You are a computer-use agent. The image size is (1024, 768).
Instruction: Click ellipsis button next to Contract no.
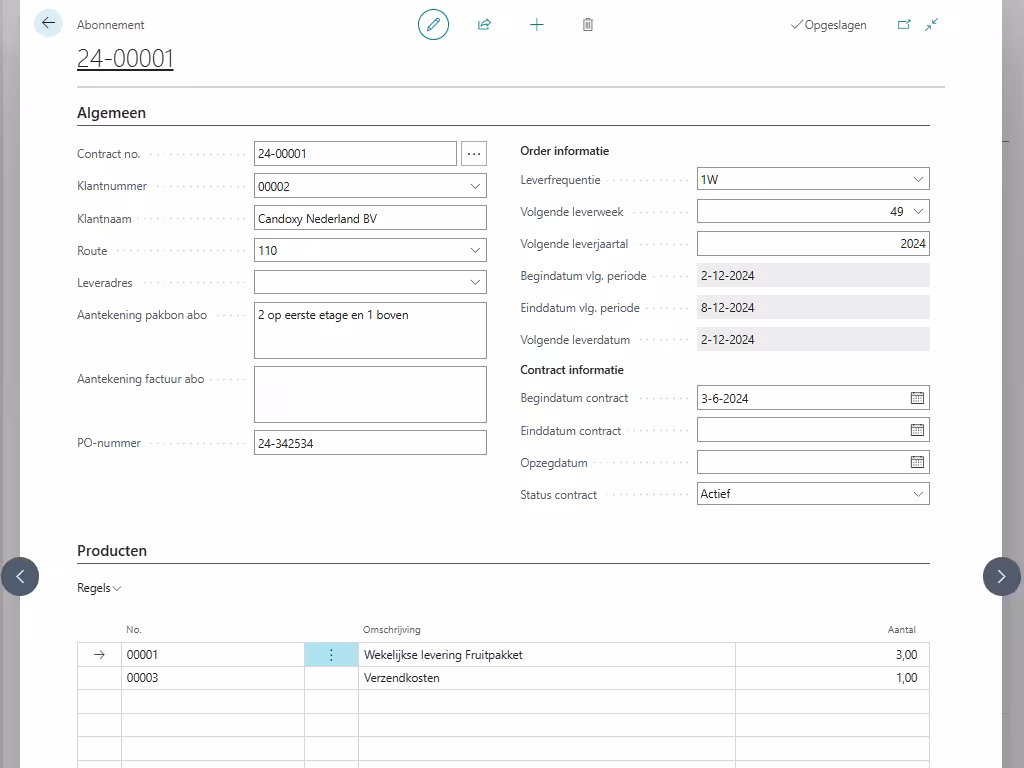click(474, 154)
